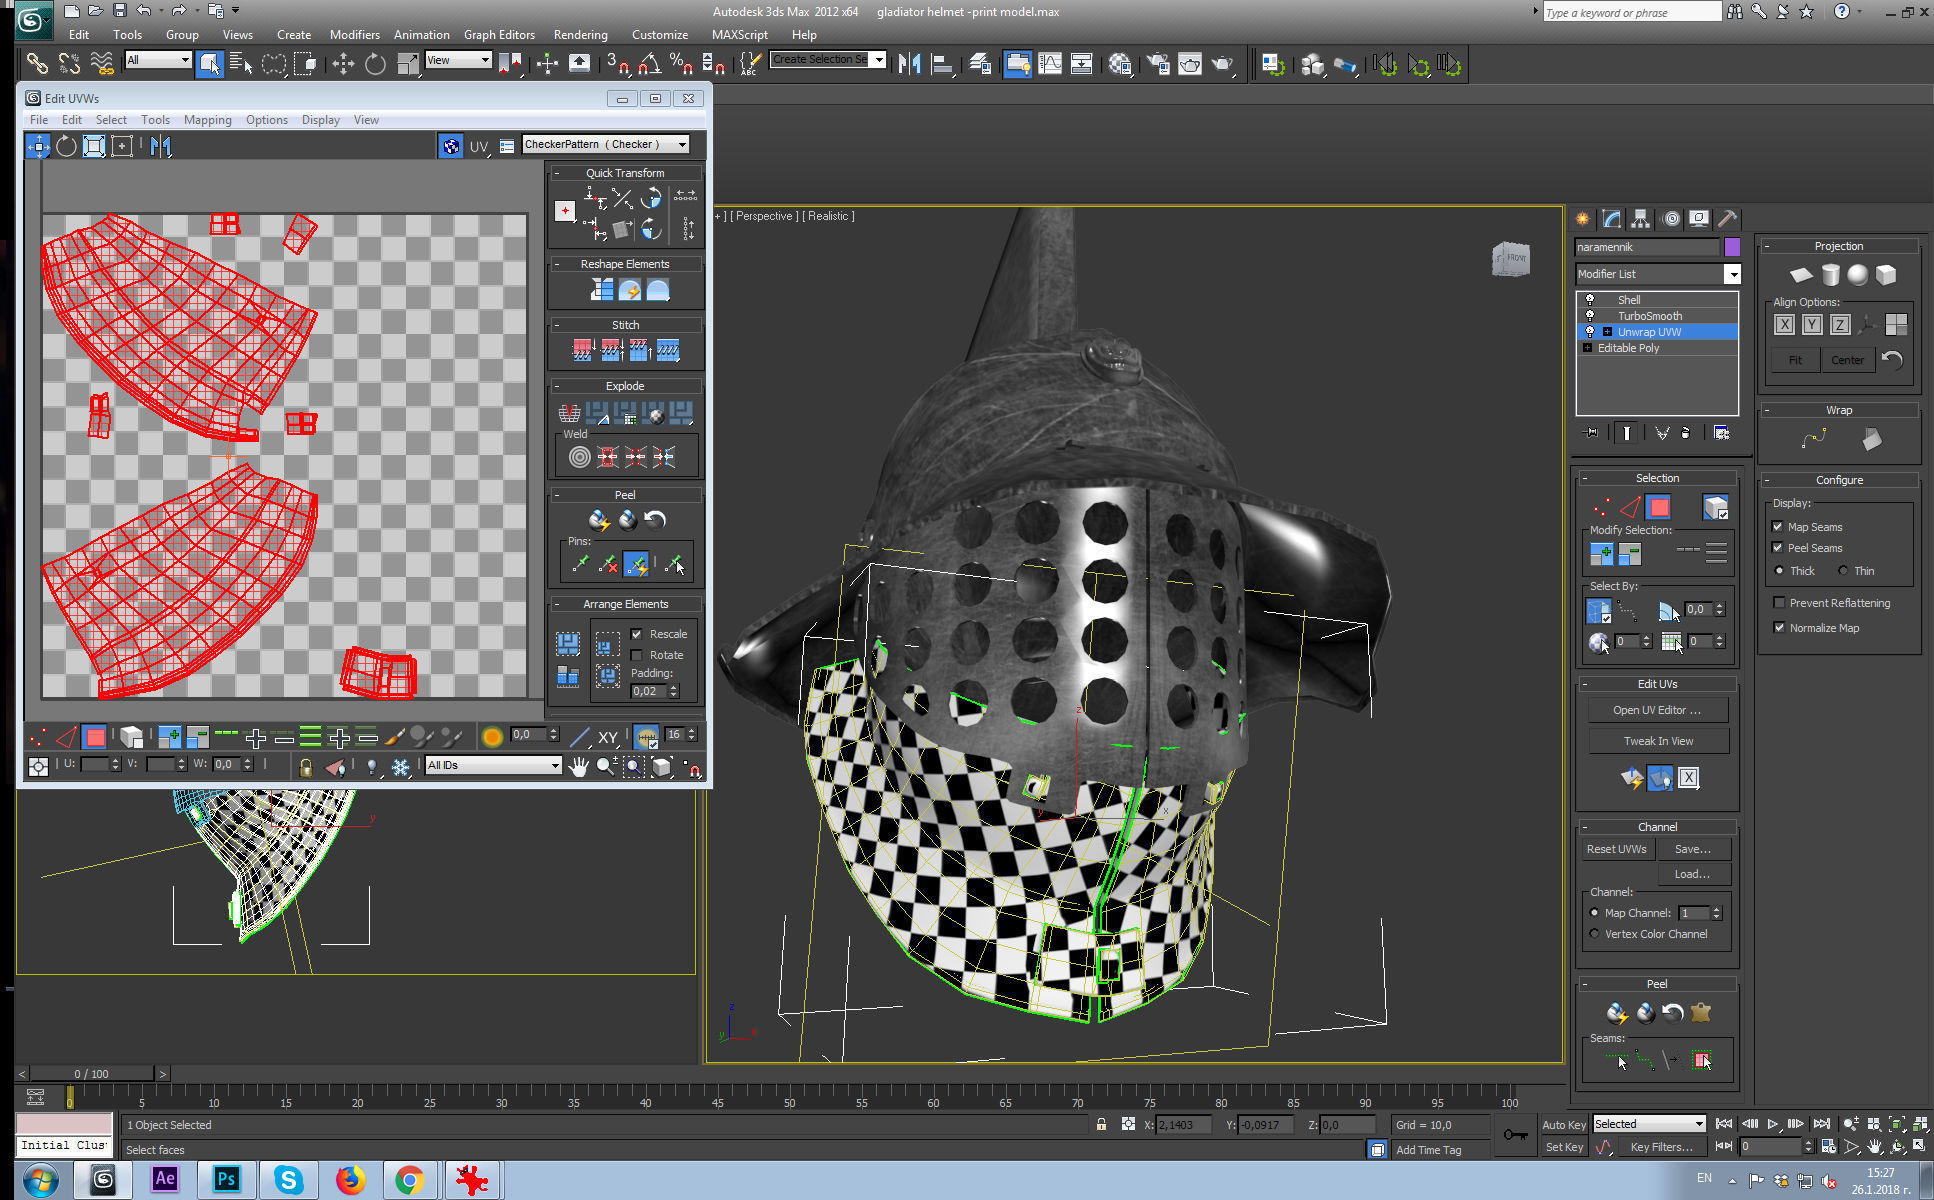Click the purple object color swatch
The height and width of the screenshot is (1200, 1934).
coord(1732,247)
